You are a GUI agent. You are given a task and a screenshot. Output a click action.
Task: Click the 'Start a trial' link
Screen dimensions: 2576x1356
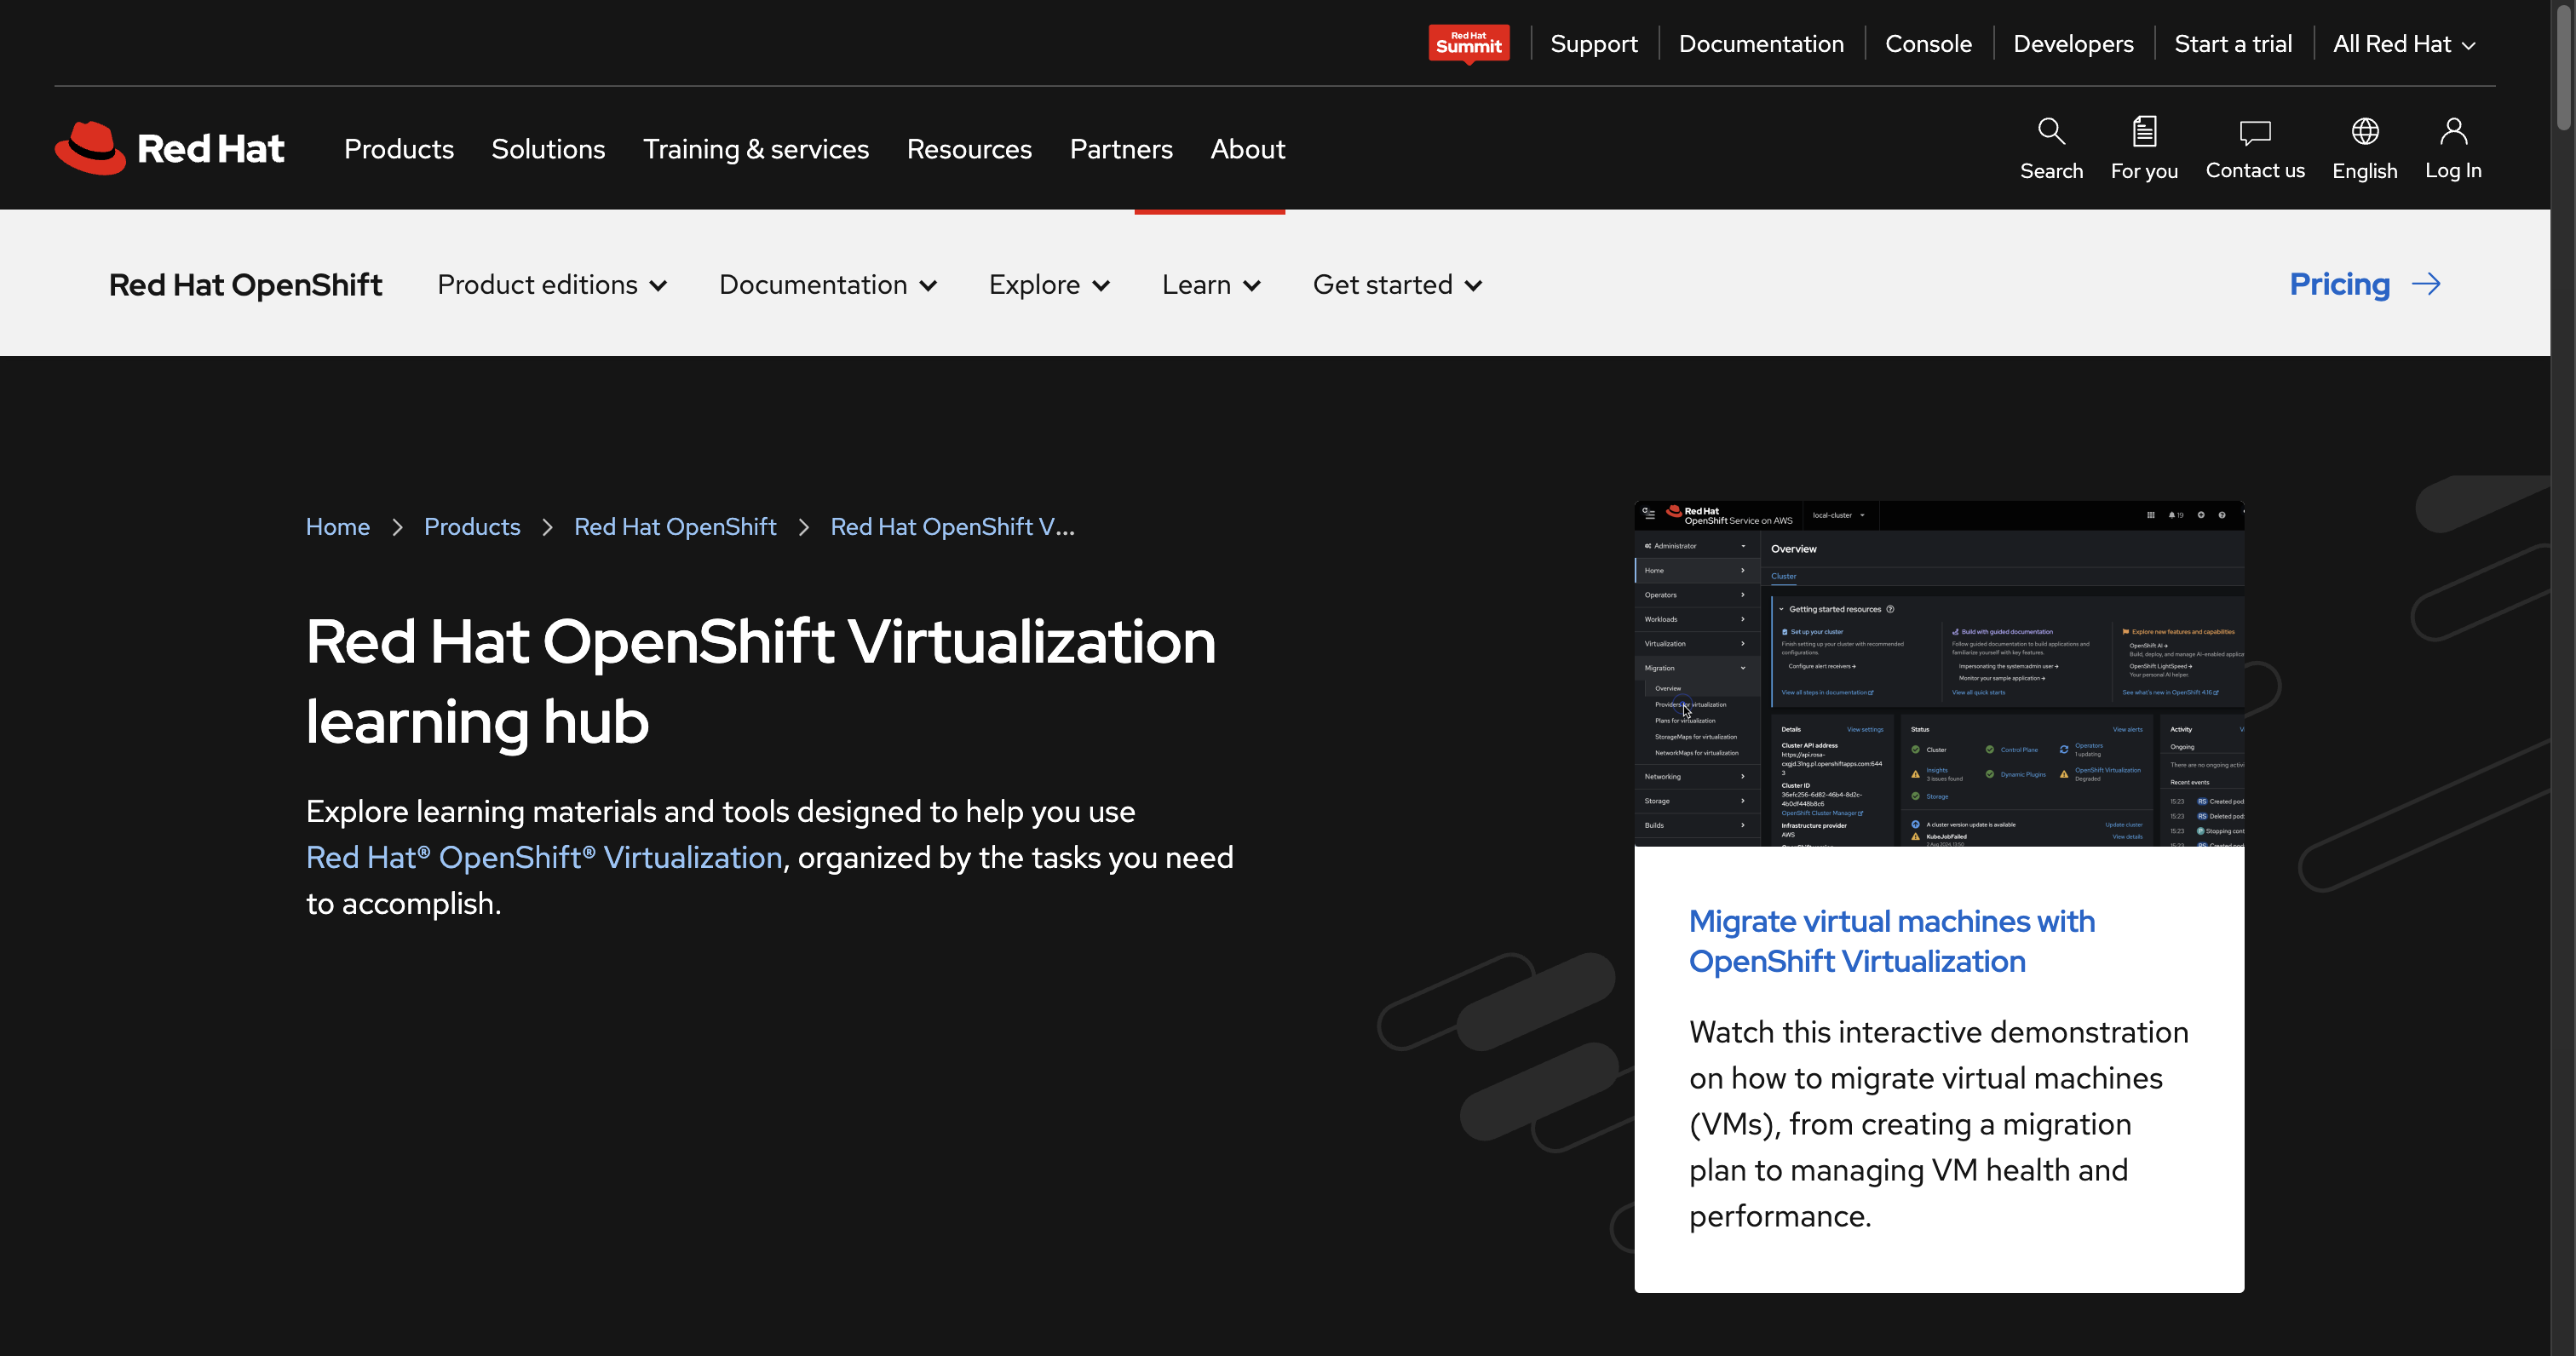click(2233, 43)
